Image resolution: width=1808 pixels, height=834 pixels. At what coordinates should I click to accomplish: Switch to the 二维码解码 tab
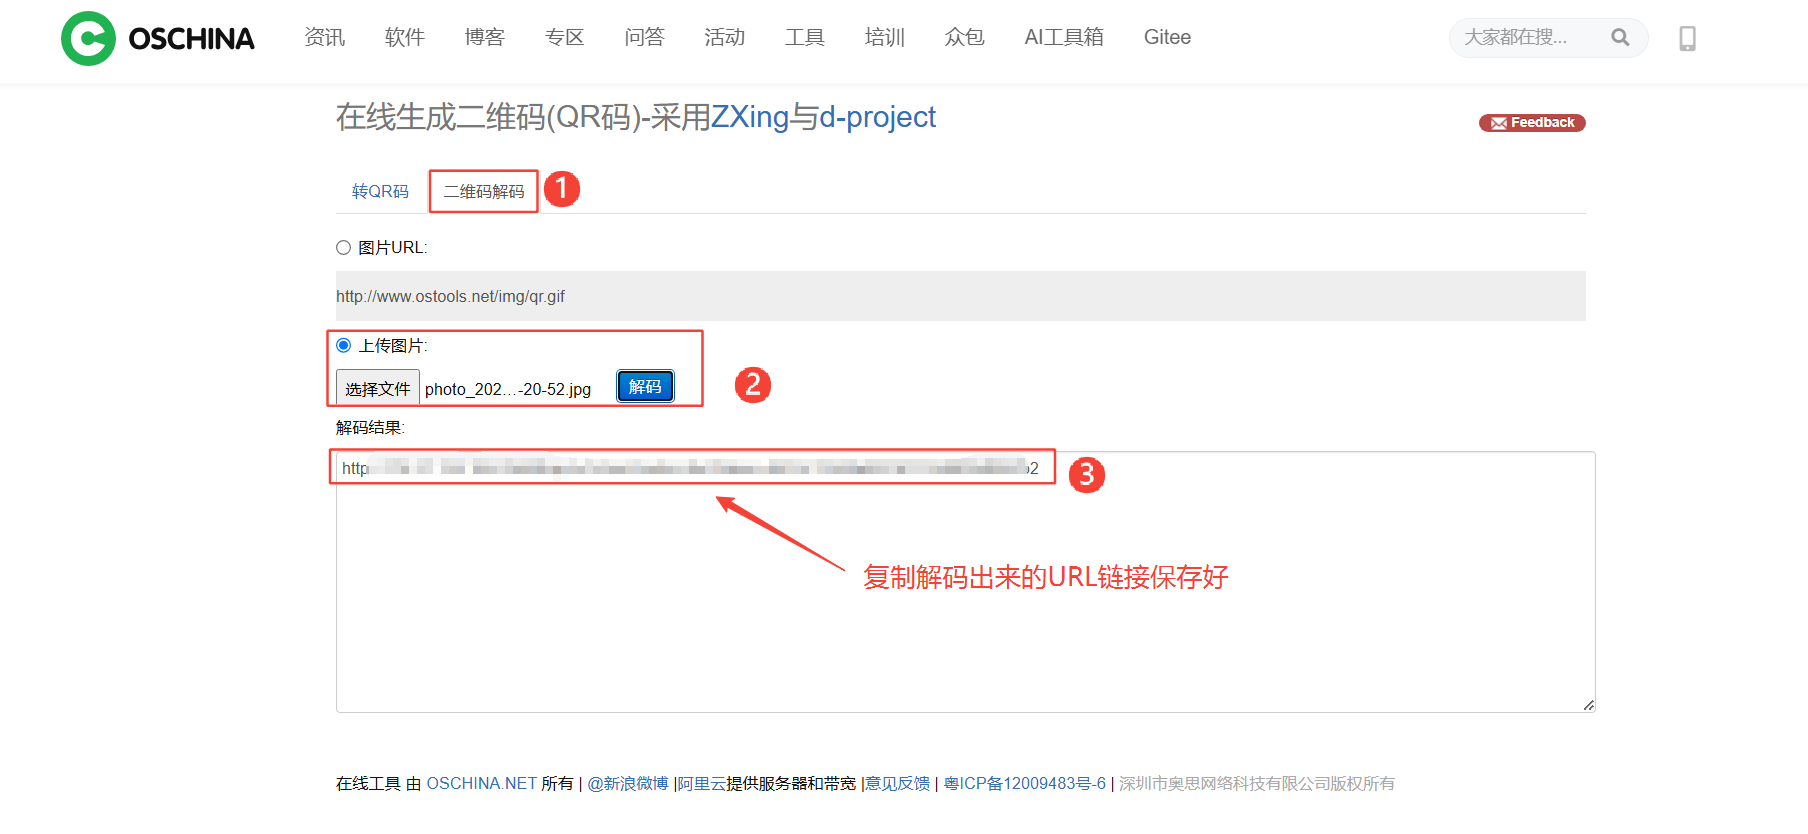pos(484,192)
